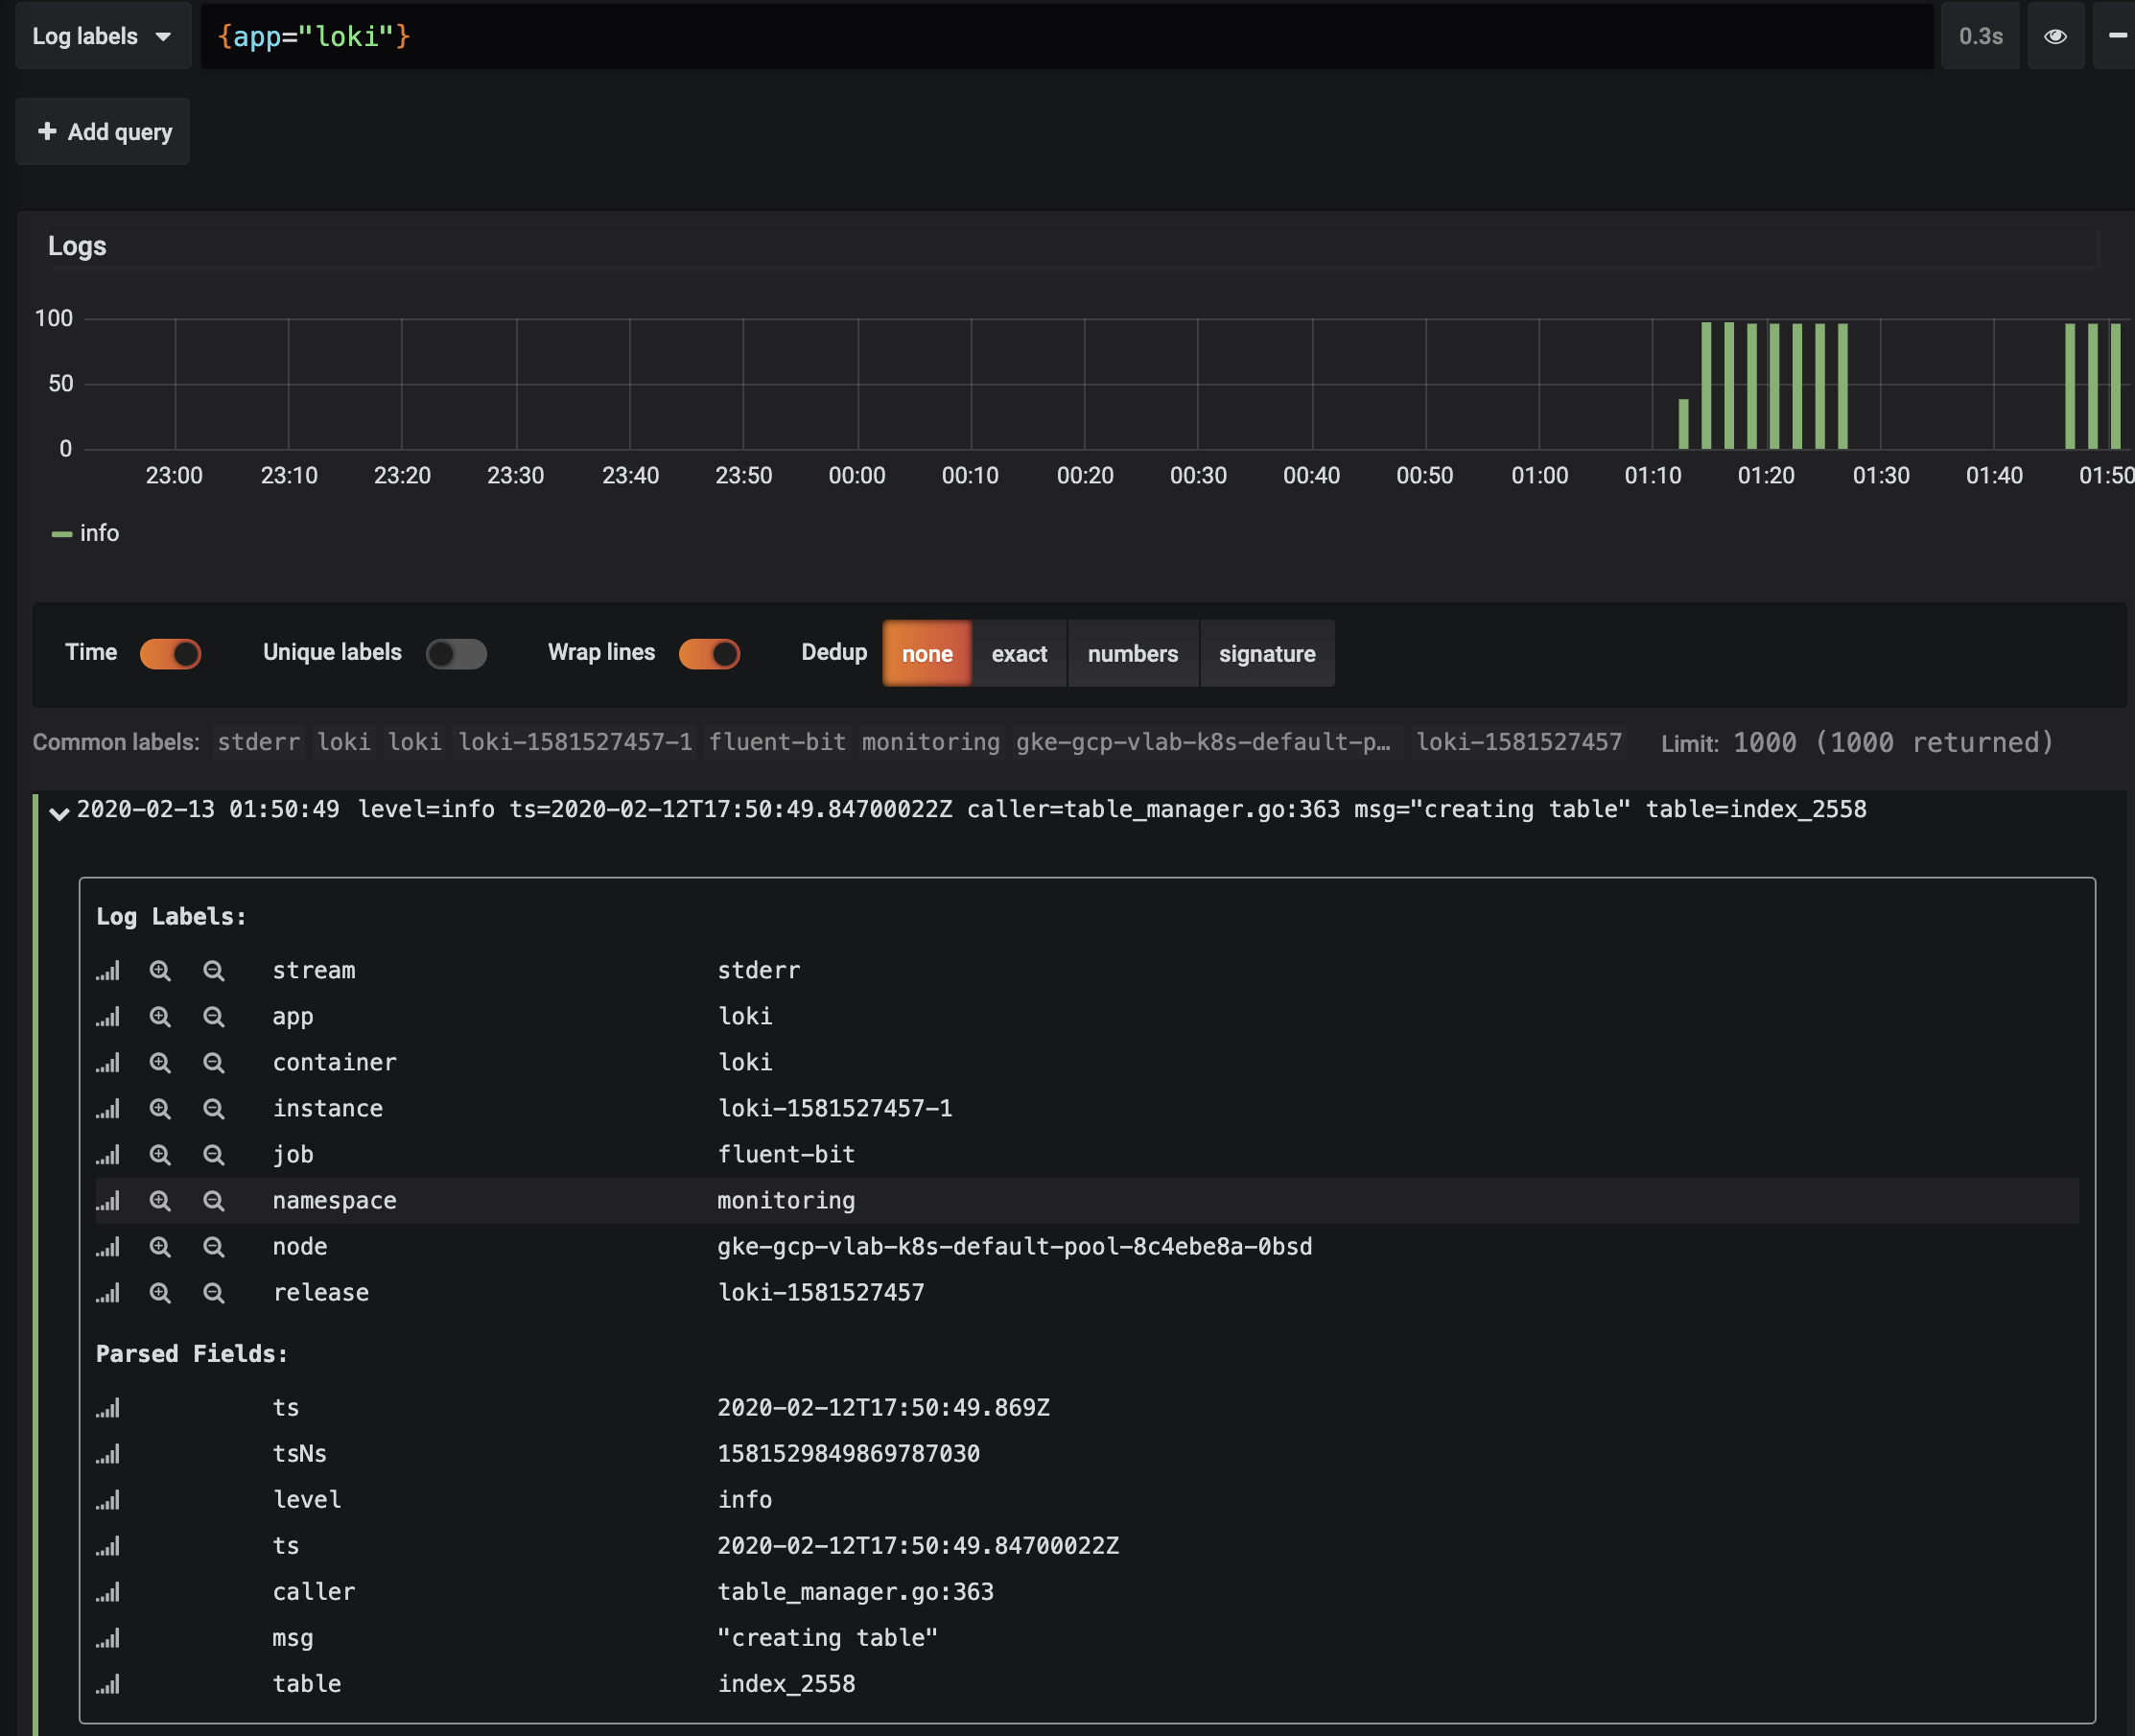Show stats for the namespace label
Viewport: 2135px width, 1736px height.
[x=108, y=1201]
